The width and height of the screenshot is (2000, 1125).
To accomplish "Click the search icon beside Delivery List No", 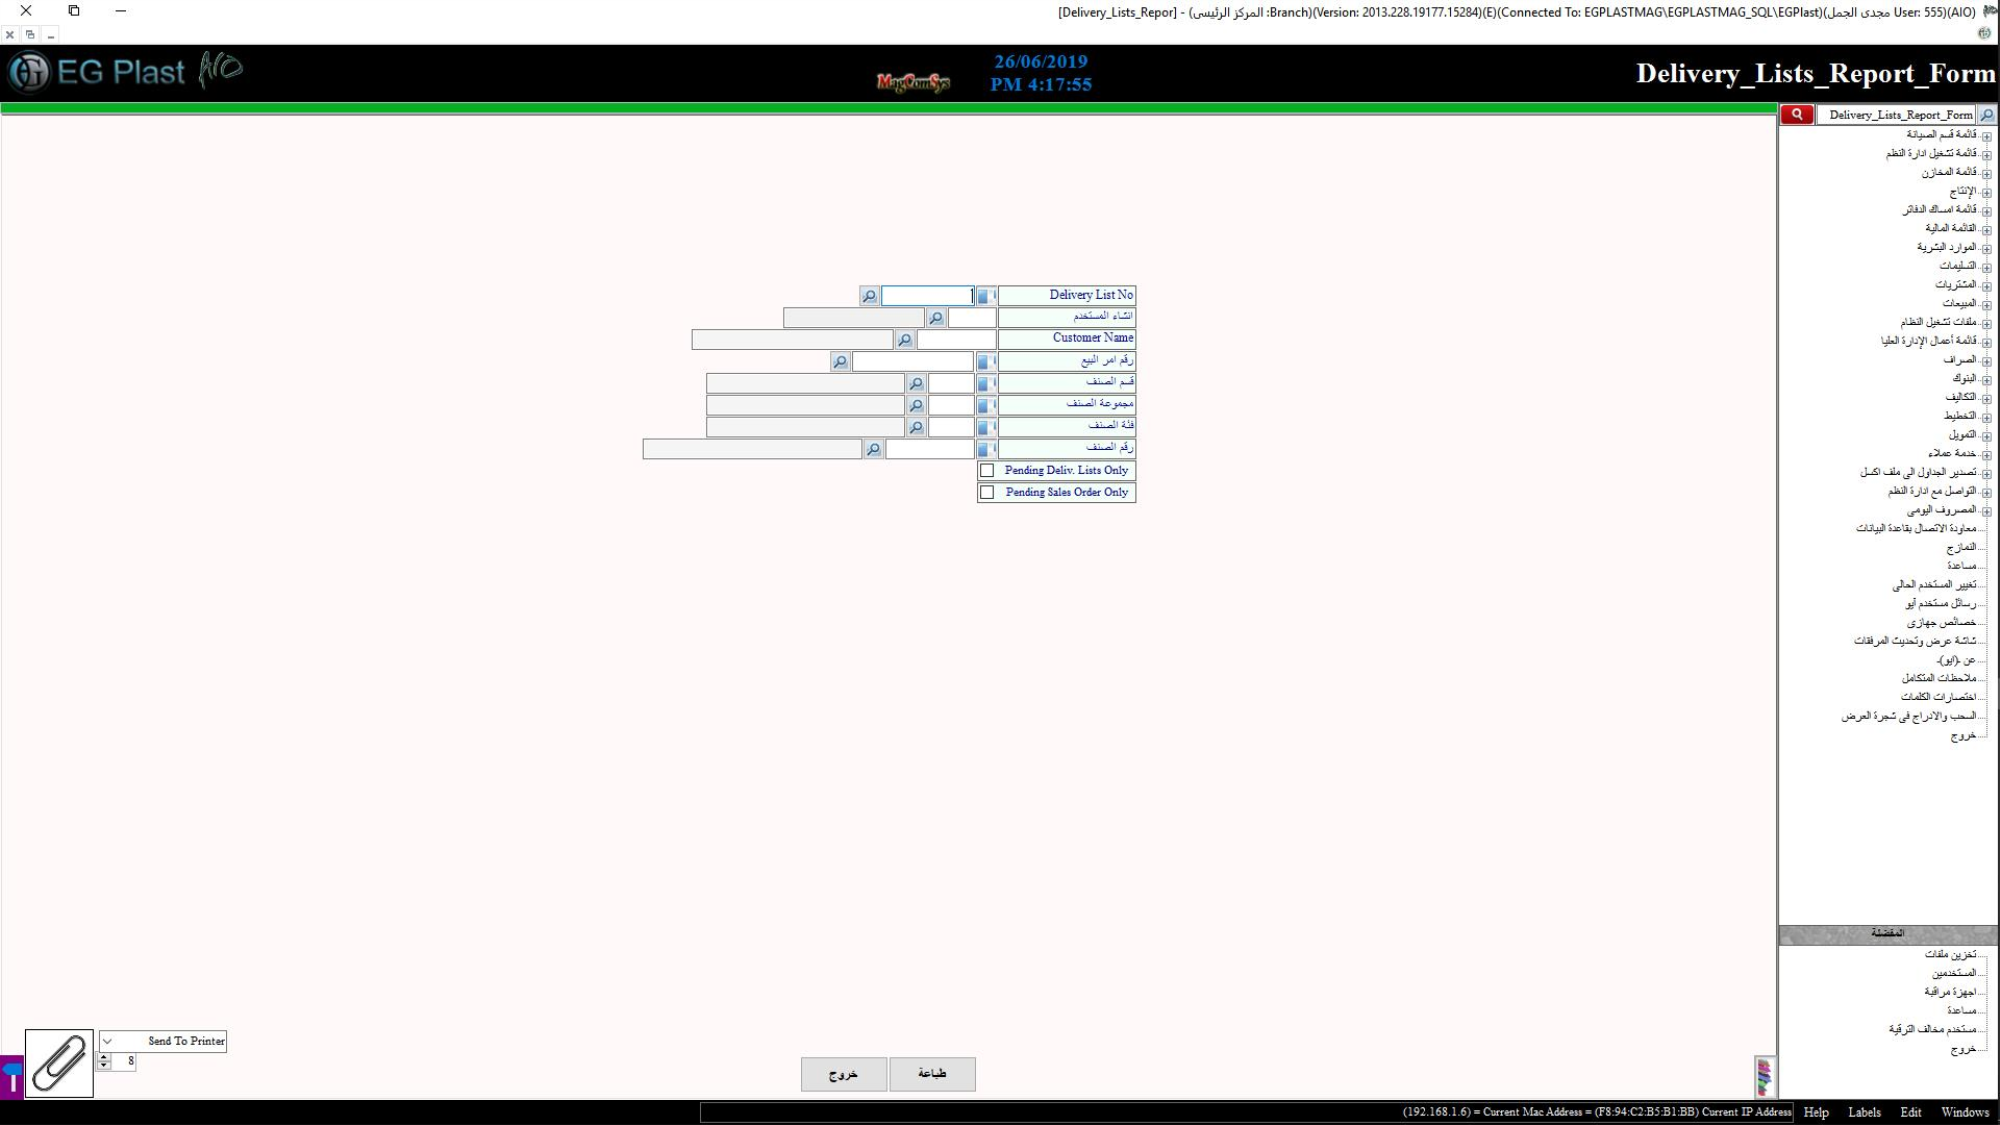I will pos(869,296).
